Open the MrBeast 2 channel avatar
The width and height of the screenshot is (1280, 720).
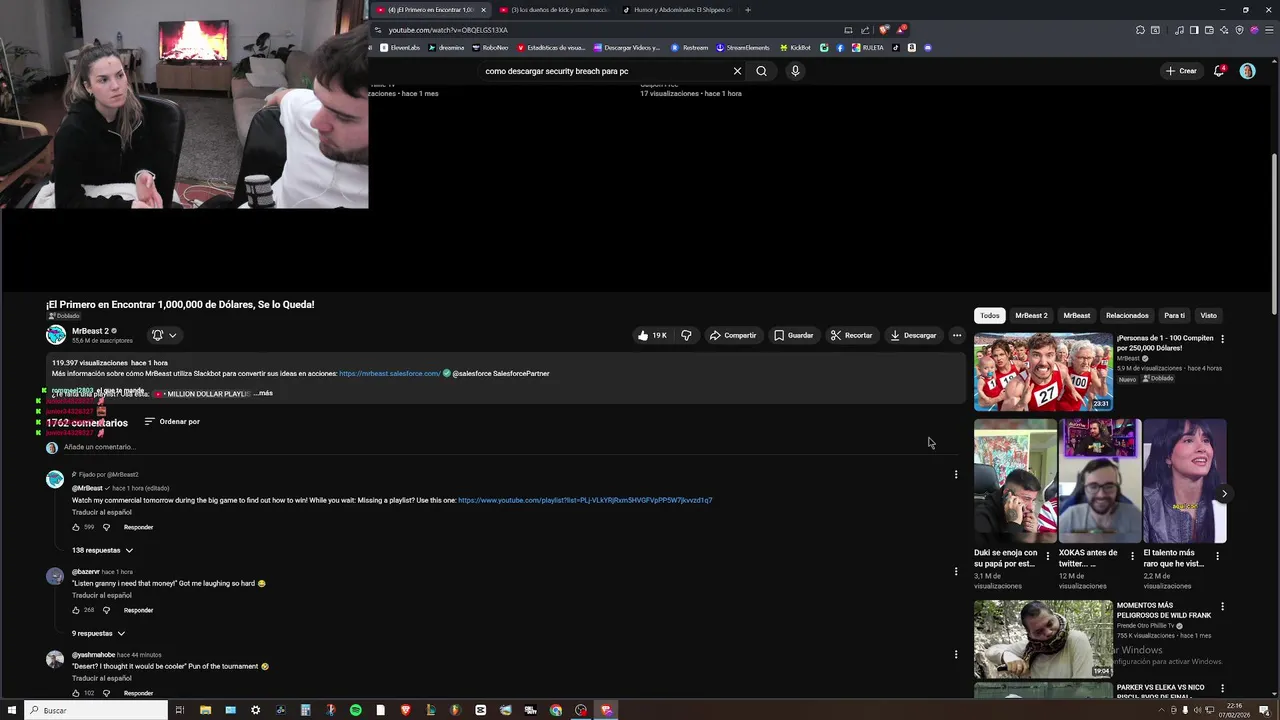point(56,335)
